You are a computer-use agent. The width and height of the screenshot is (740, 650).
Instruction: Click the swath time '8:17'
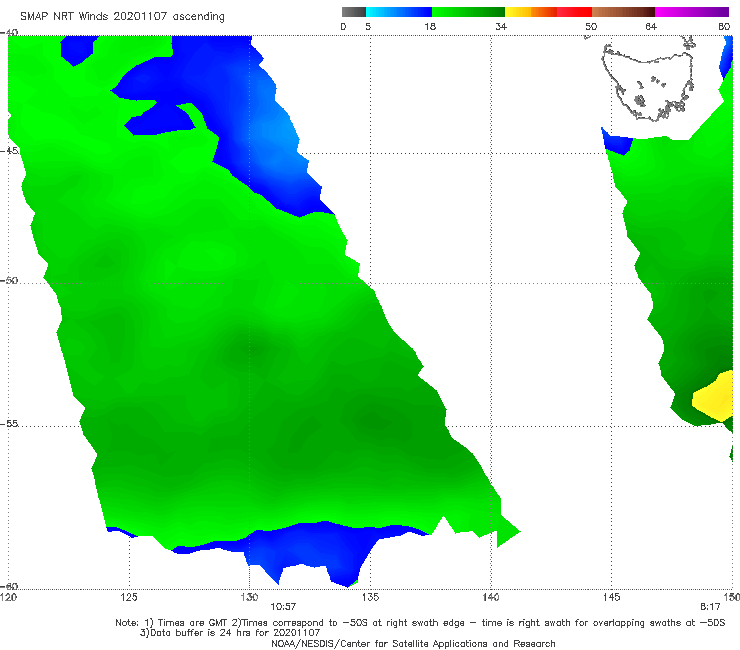[710, 607]
